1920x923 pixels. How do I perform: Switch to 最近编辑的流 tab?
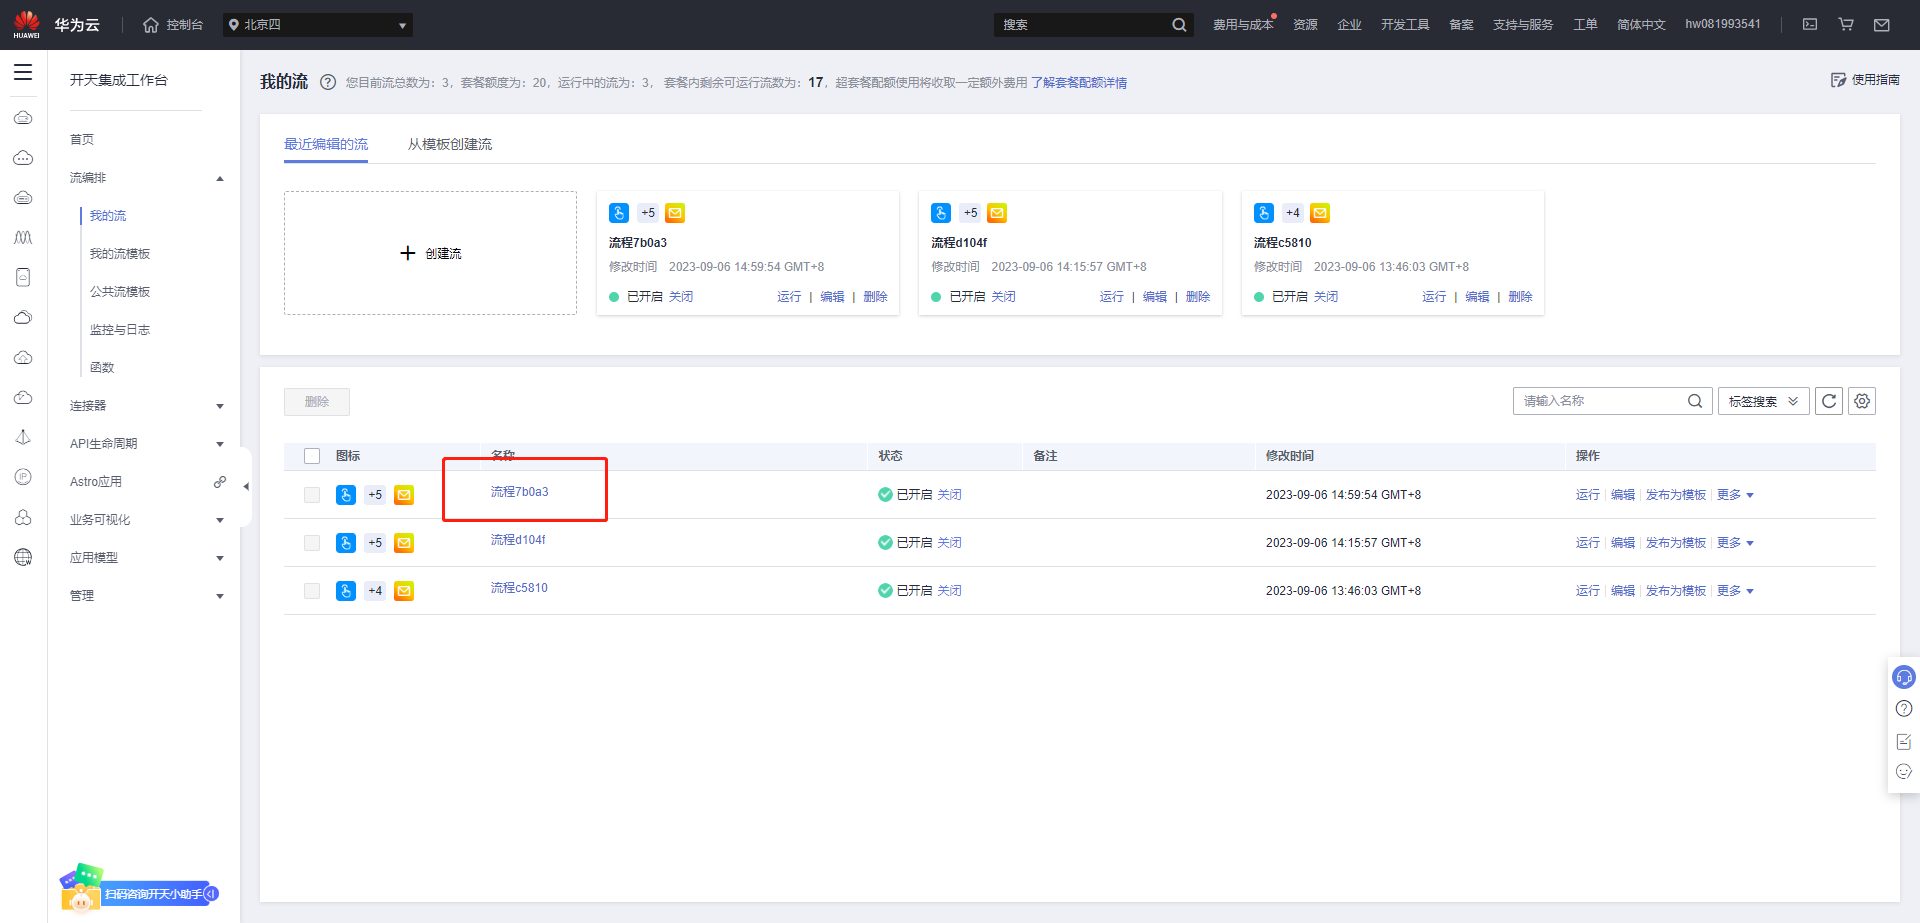pyautogui.click(x=326, y=144)
